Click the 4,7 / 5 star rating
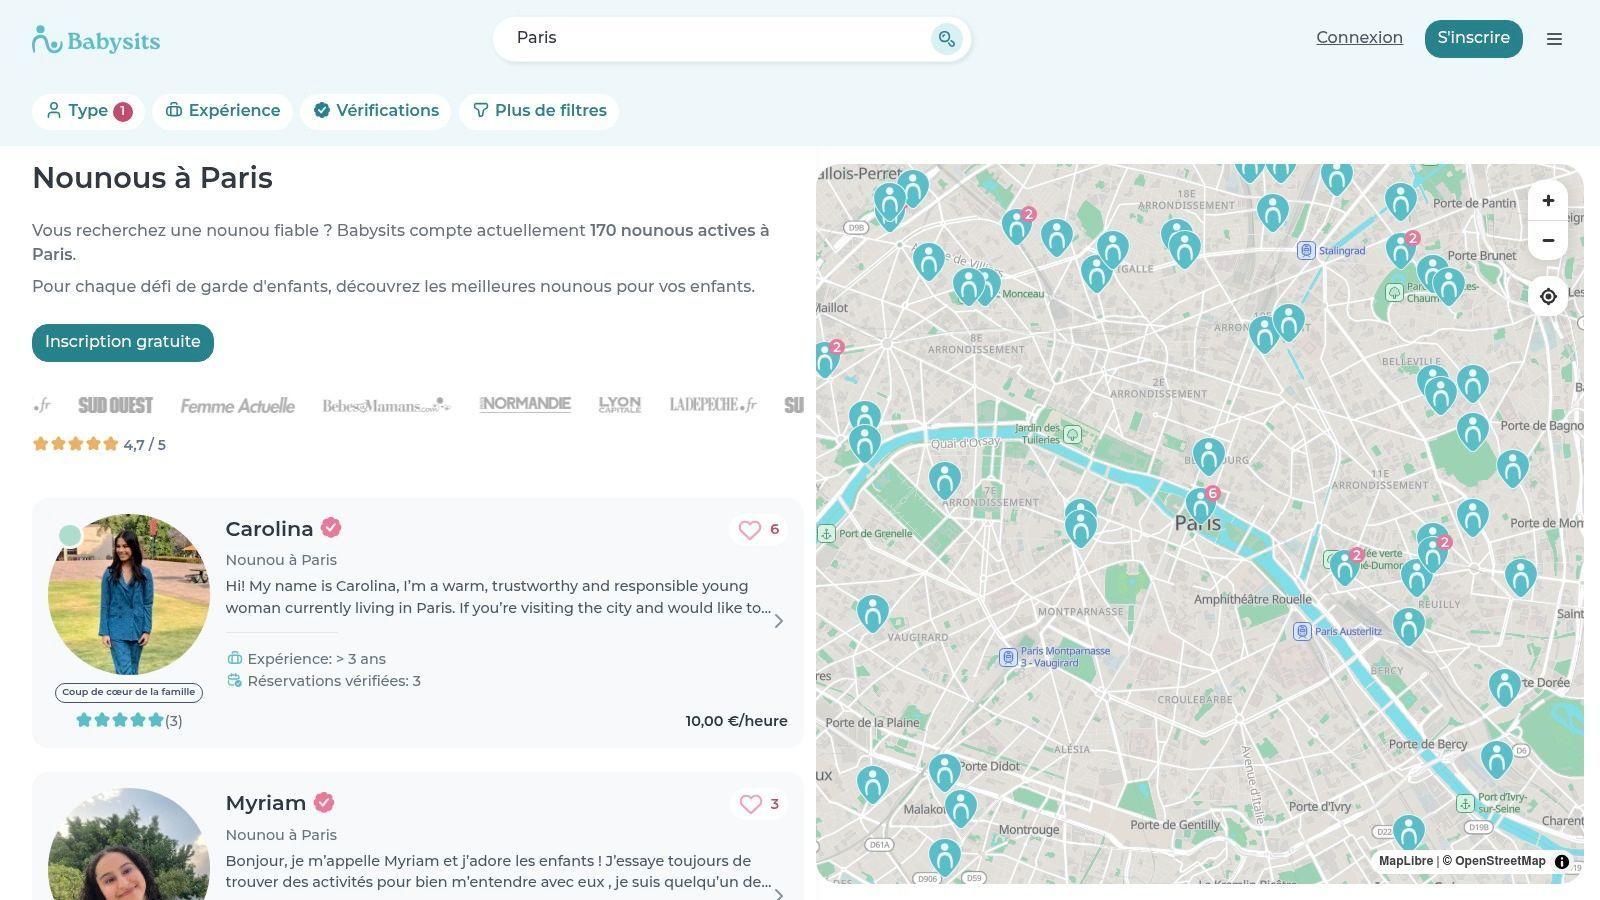The image size is (1600, 900). tap(99, 445)
